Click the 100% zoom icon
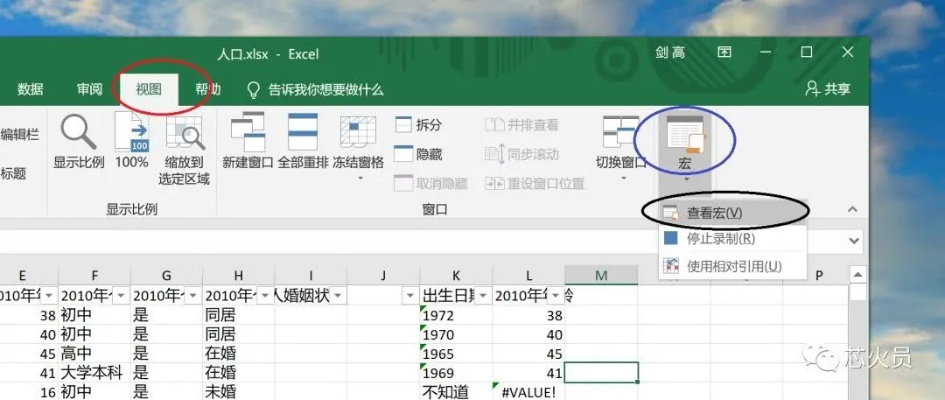This screenshot has width=945, height=400. point(131,133)
